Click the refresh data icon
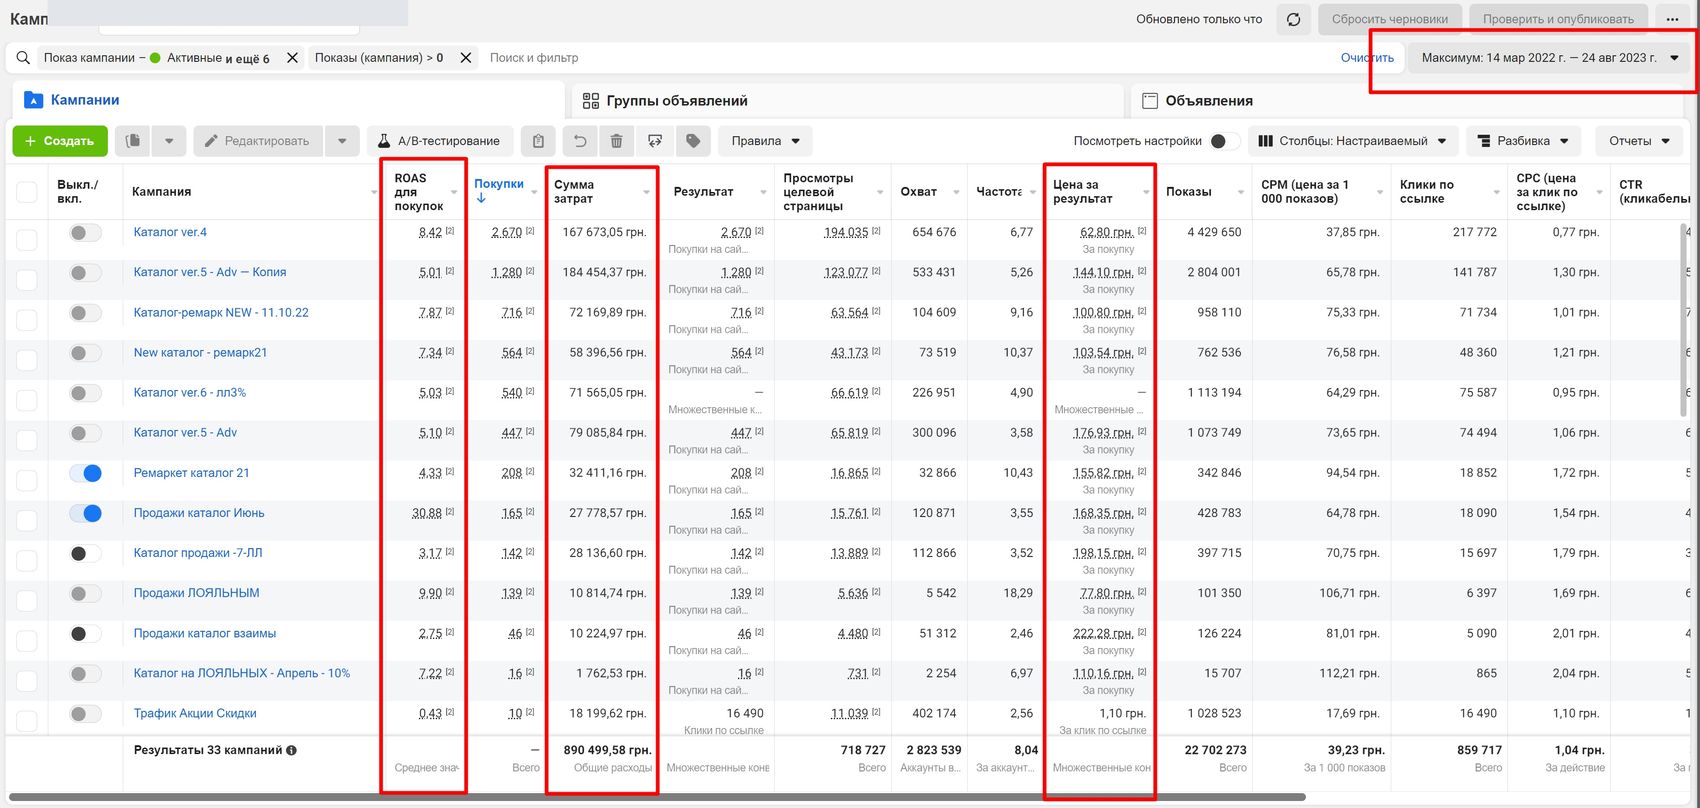The height and width of the screenshot is (808, 1700). tap(1293, 19)
